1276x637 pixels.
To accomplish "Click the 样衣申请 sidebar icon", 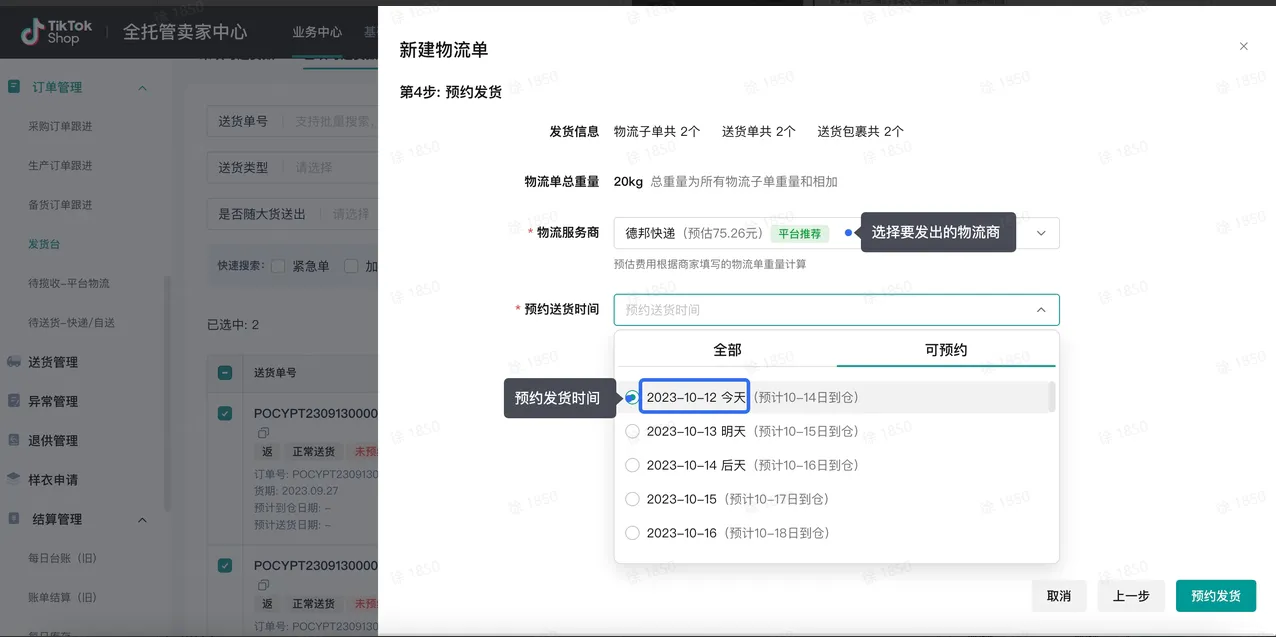I will [14, 479].
